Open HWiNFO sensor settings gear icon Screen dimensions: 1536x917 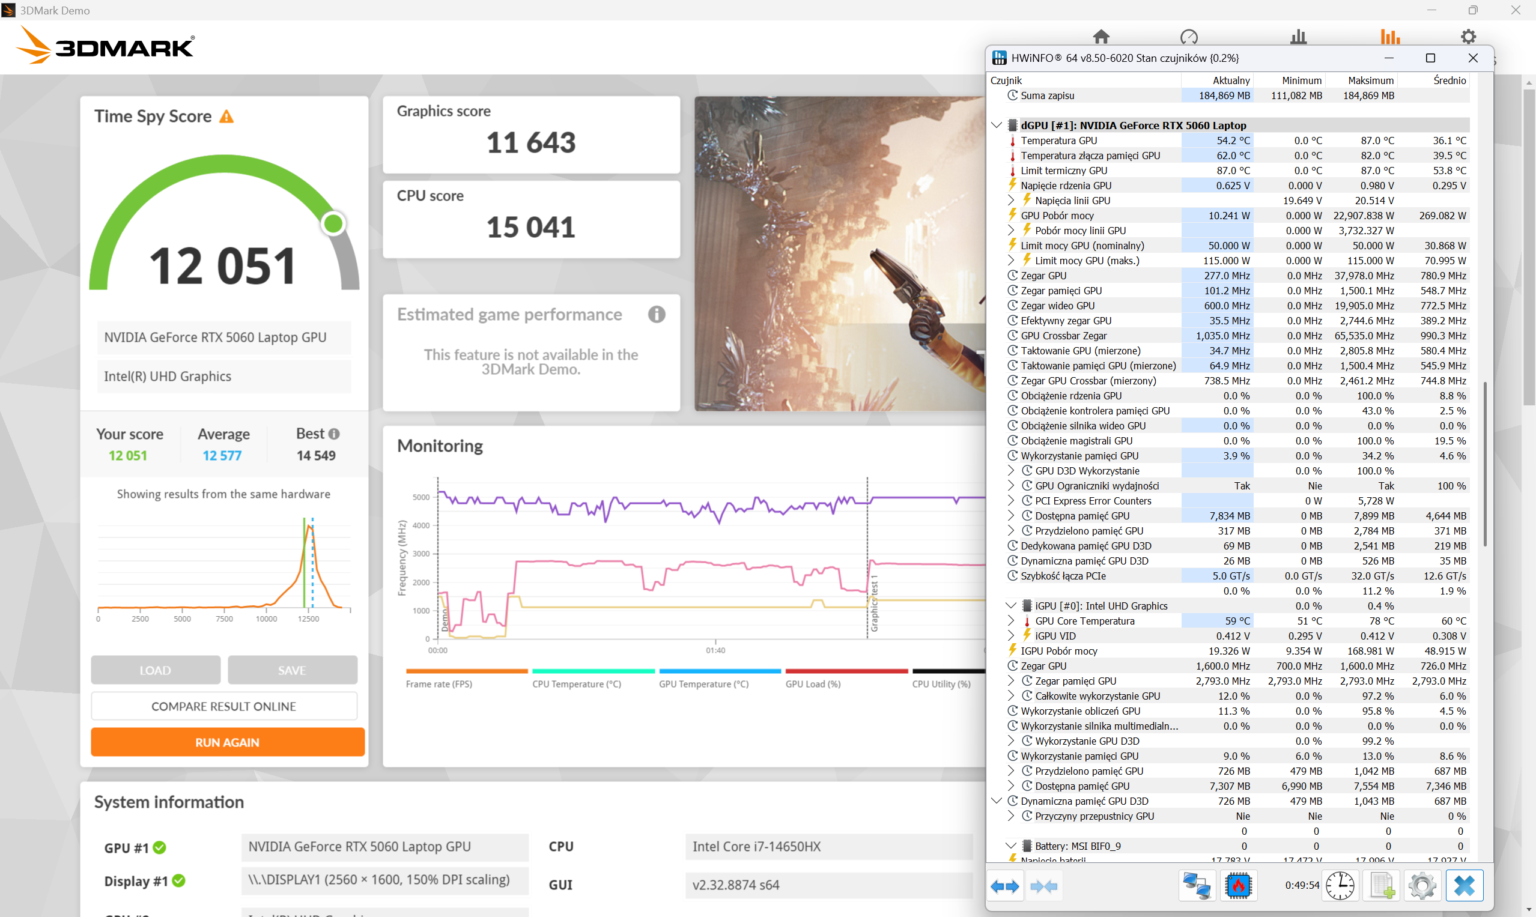coord(1422,886)
